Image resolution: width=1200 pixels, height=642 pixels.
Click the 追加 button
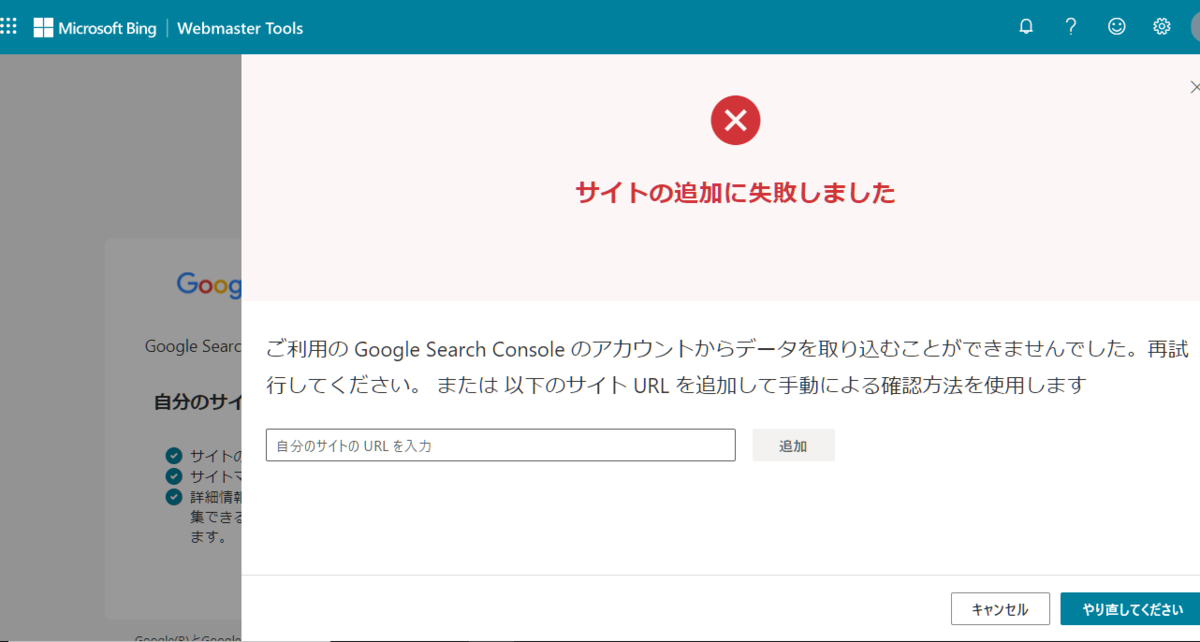(x=793, y=445)
